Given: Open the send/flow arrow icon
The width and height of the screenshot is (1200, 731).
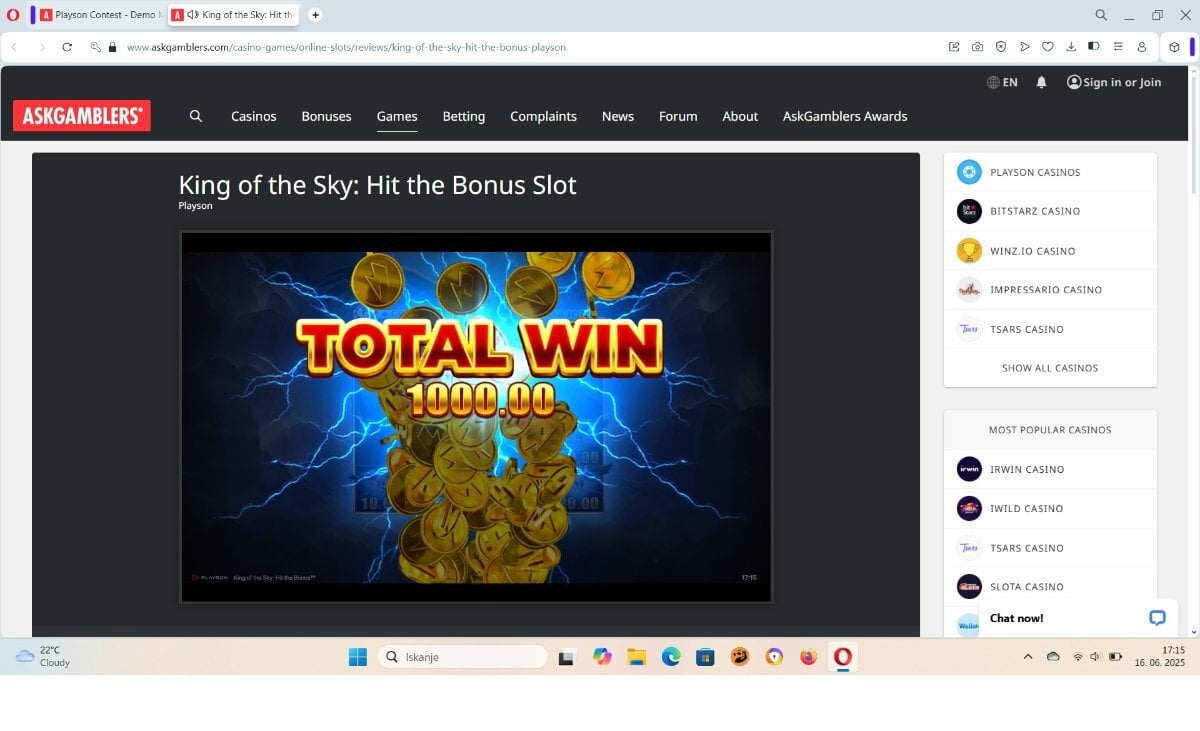Looking at the screenshot, I should tap(1024, 47).
